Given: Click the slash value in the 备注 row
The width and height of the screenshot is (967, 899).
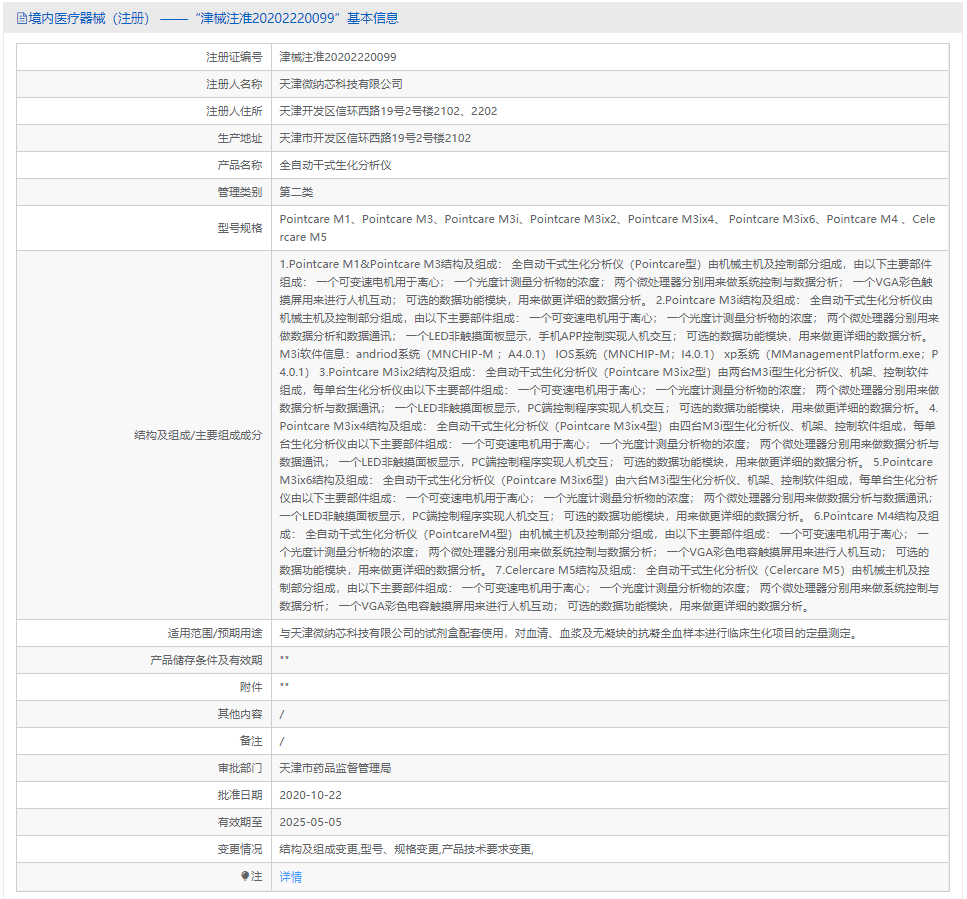Looking at the screenshot, I should 282,742.
